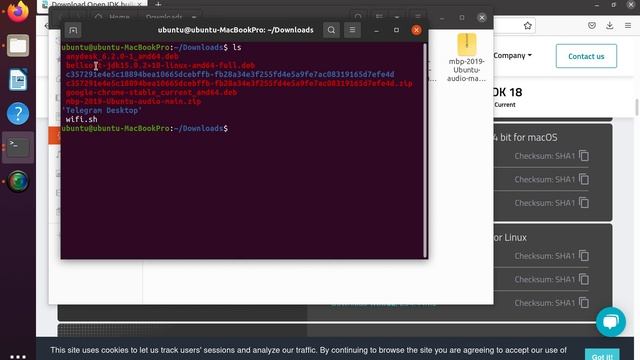
Task: Open Firefox from the Ubuntu dock
Action: (x=18, y=11)
